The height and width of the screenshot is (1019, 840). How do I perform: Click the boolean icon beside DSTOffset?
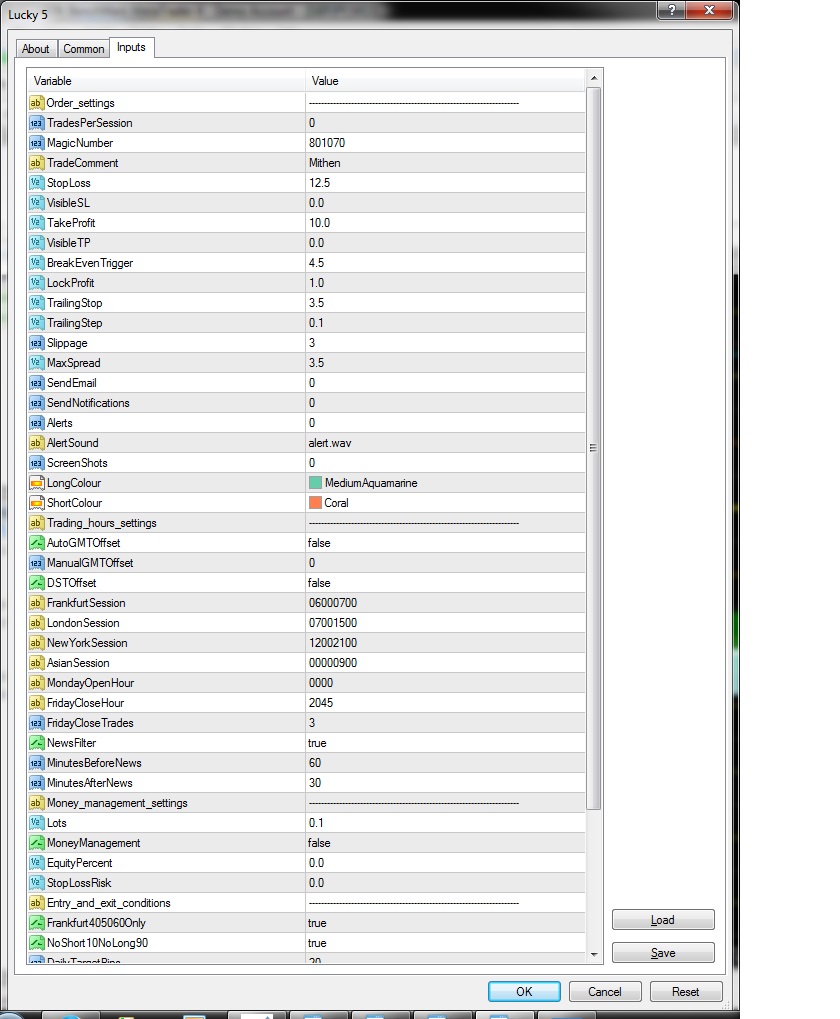[x=36, y=583]
